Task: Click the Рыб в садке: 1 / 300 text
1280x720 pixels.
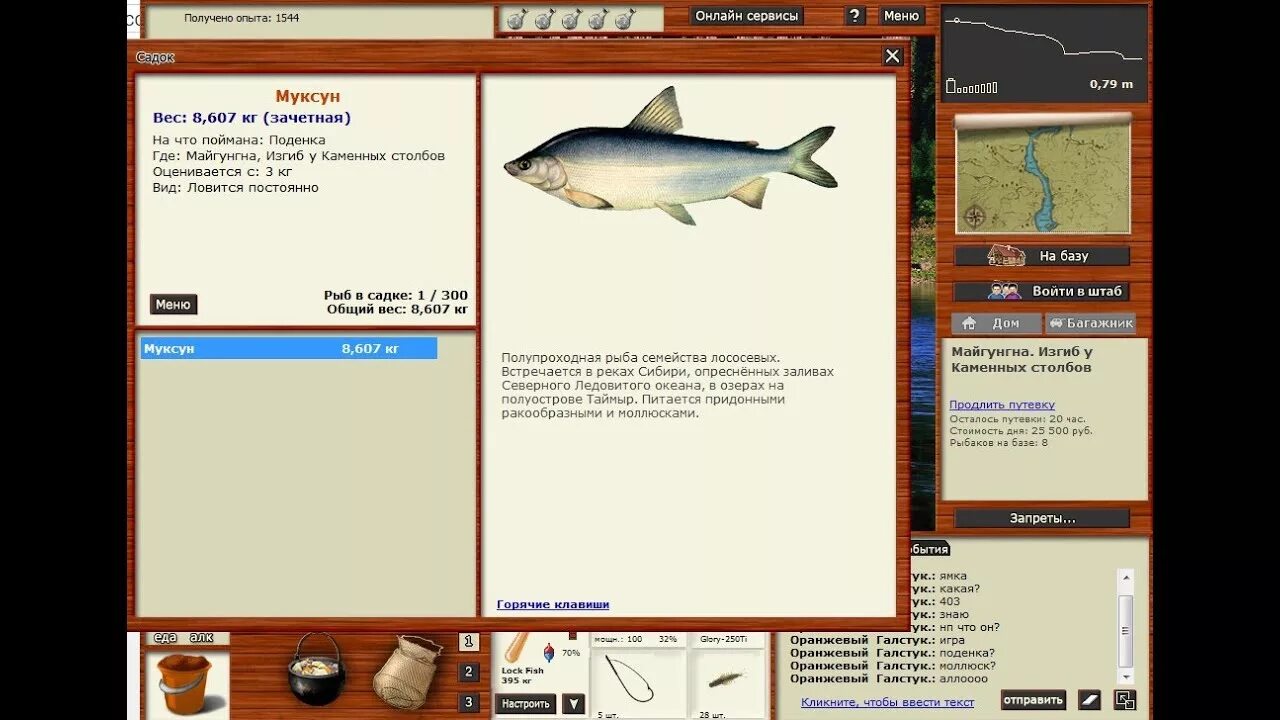Action: coord(396,295)
